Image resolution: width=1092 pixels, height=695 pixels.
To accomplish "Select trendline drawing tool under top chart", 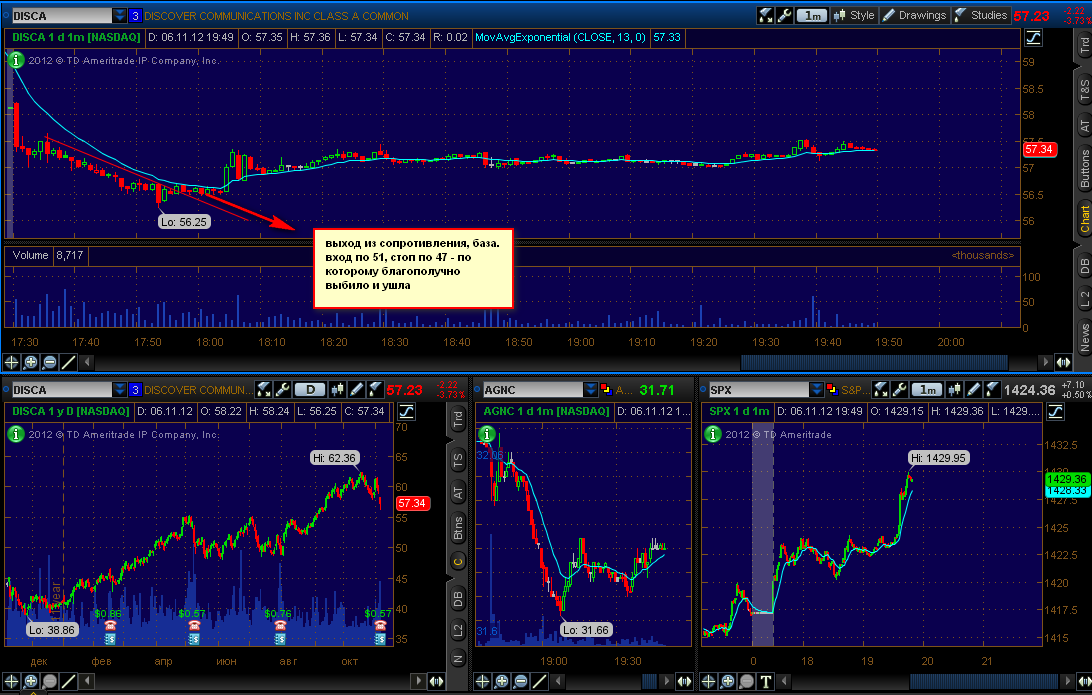I will click(x=68, y=362).
